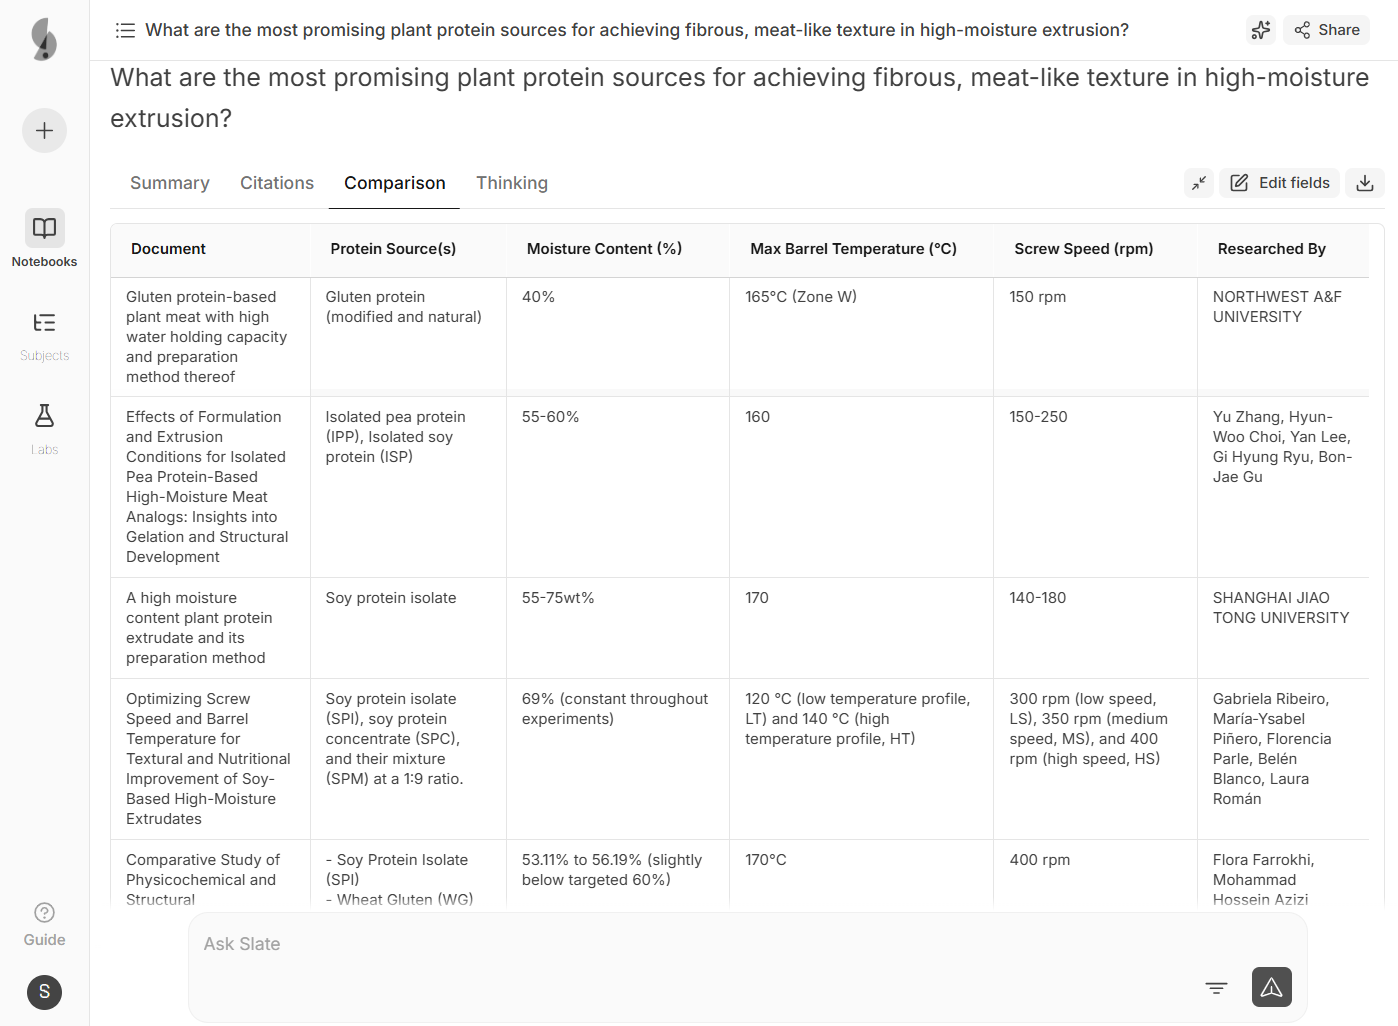This screenshot has width=1398, height=1026.
Task: Open the Thinking tab
Action: (512, 183)
